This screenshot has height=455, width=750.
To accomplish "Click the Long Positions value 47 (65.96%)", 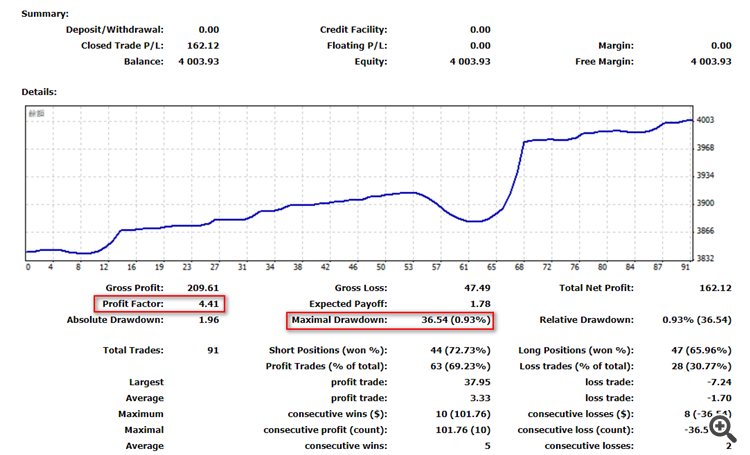I will pyautogui.click(x=701, y=350).
